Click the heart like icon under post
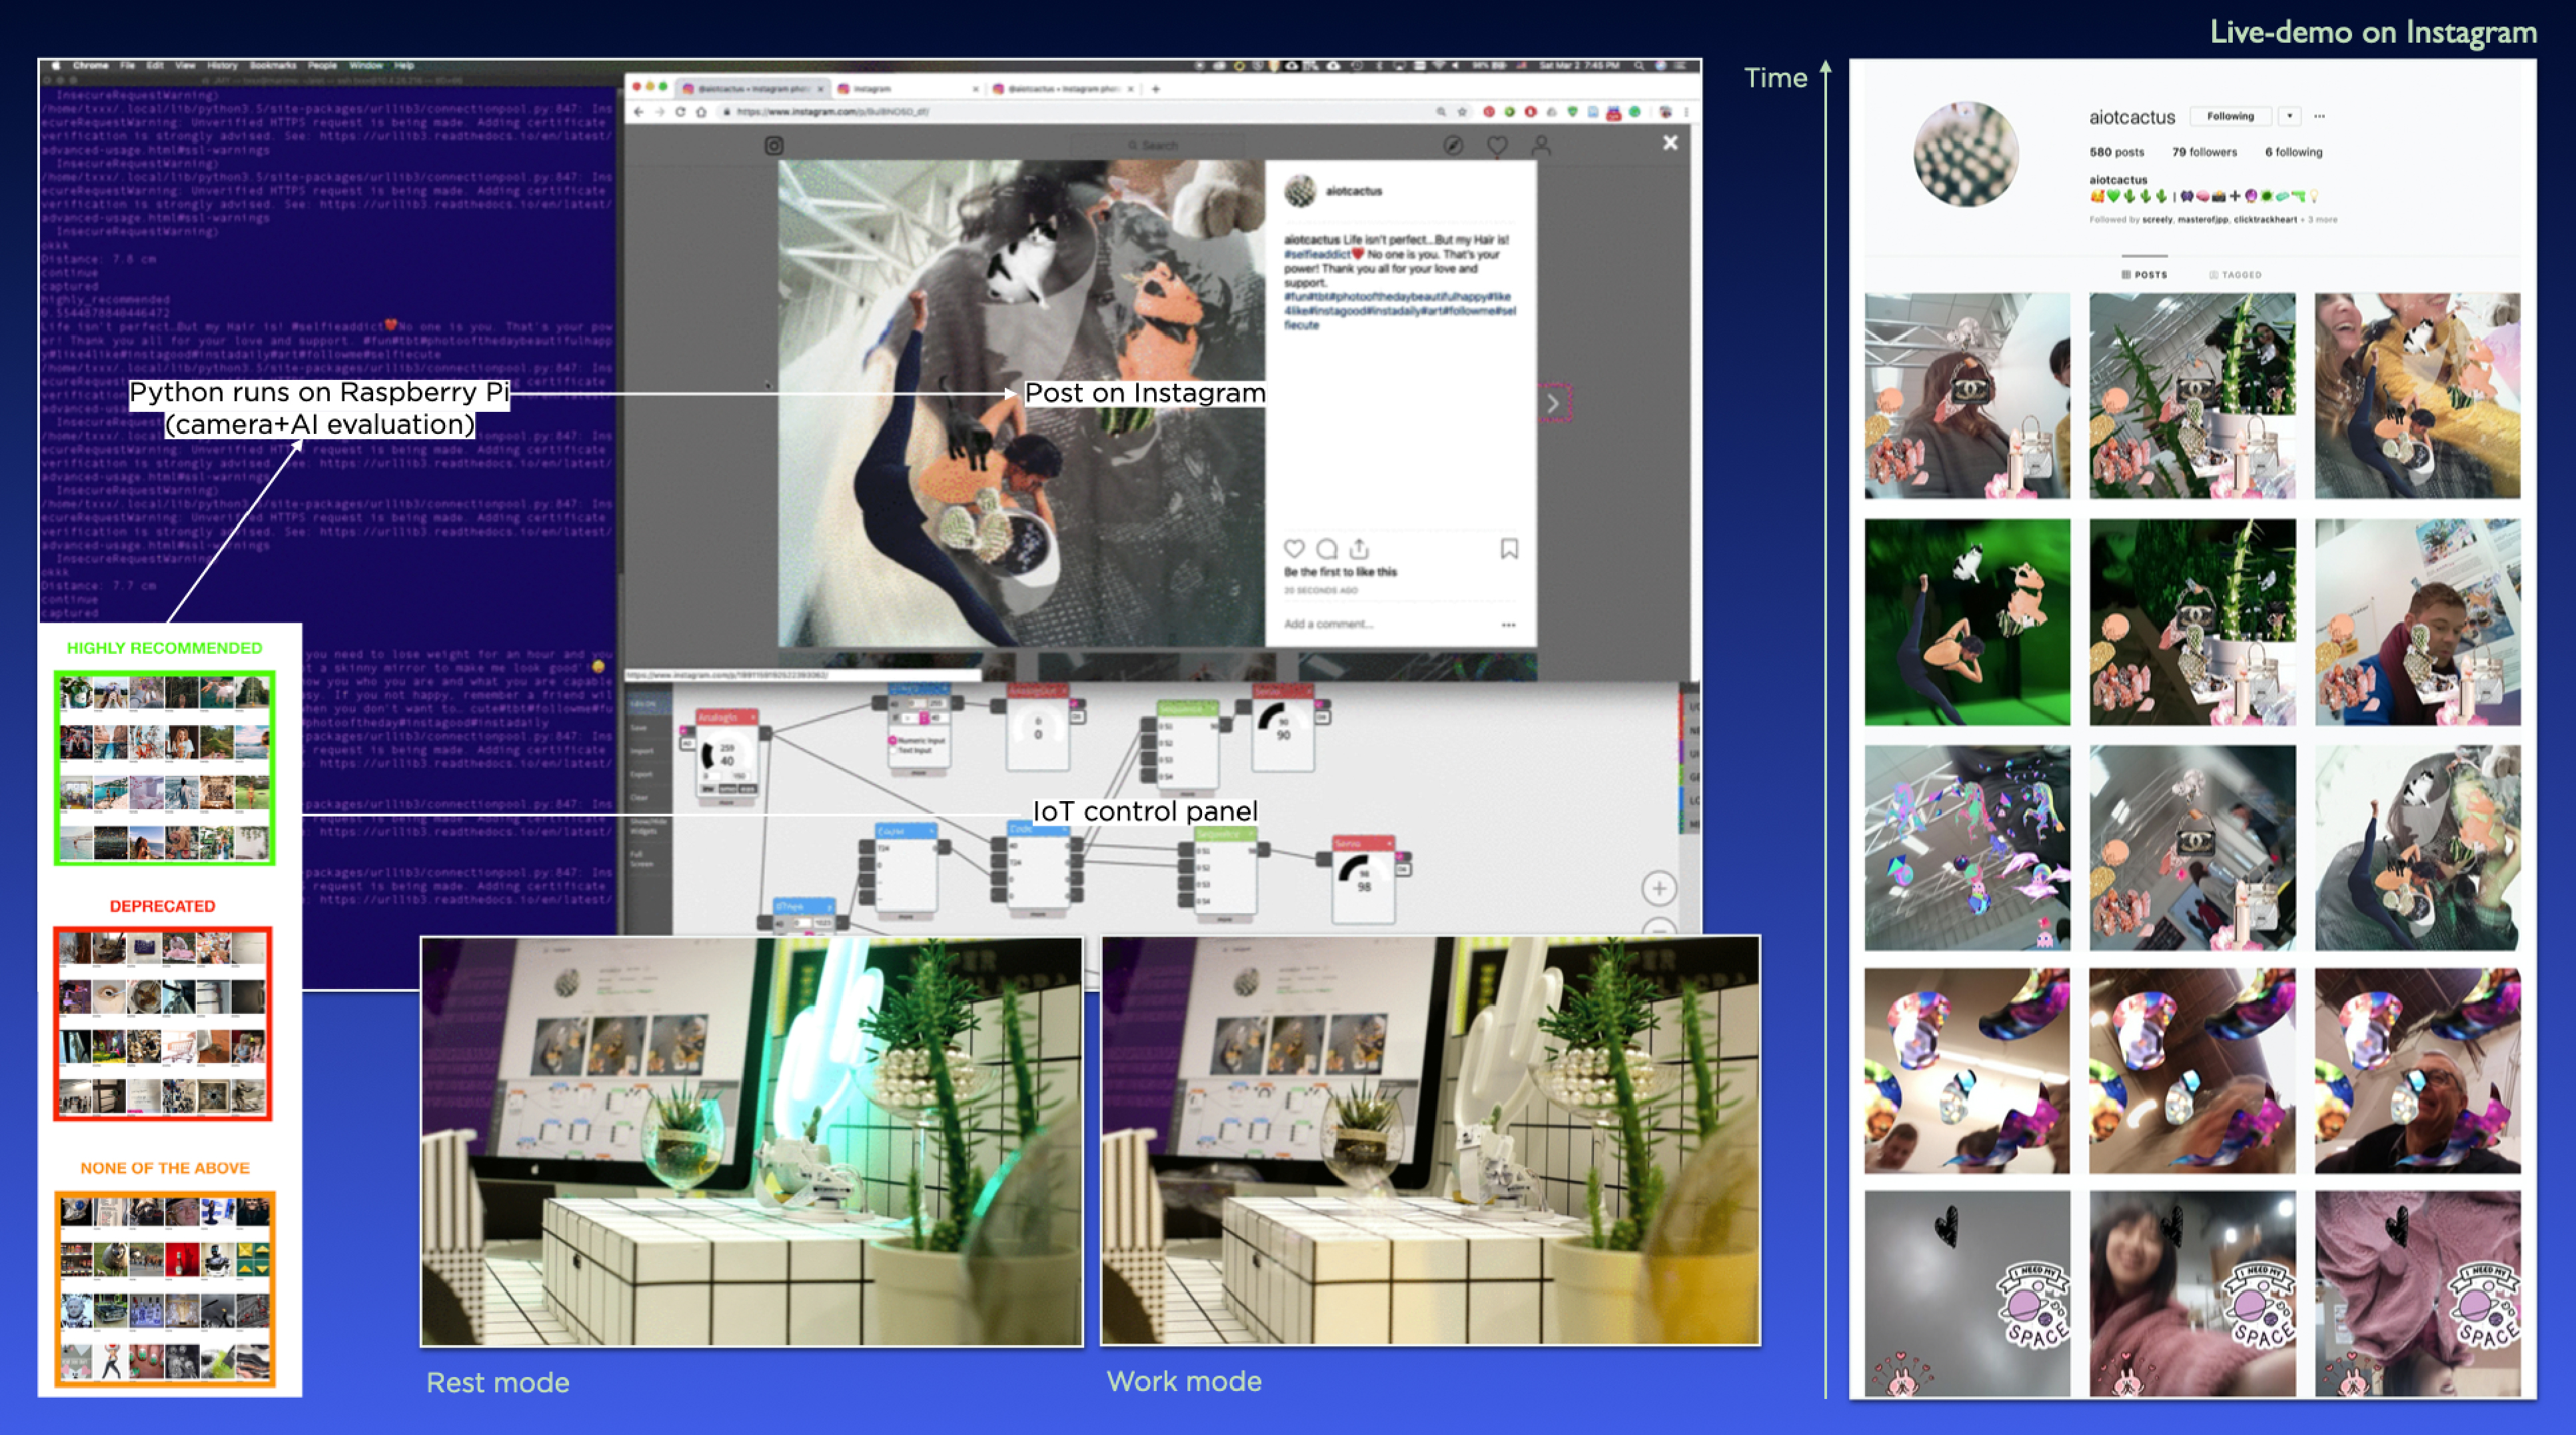 pos(1294,548)
